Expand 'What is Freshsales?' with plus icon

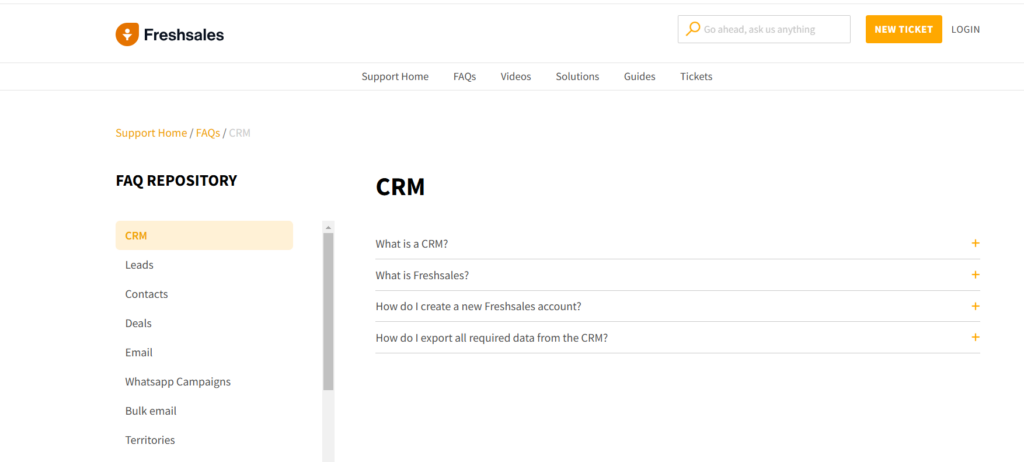click(x=975, y=275)
